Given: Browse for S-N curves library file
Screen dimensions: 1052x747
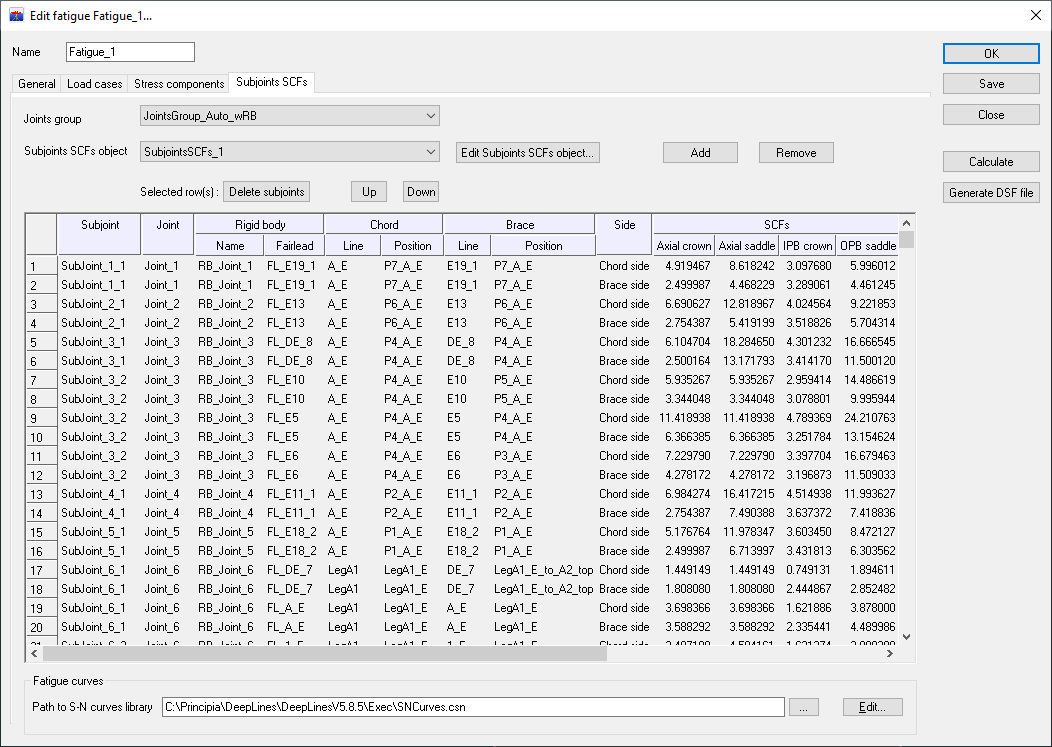Looking at the screenshot, I should click(804, 707).
